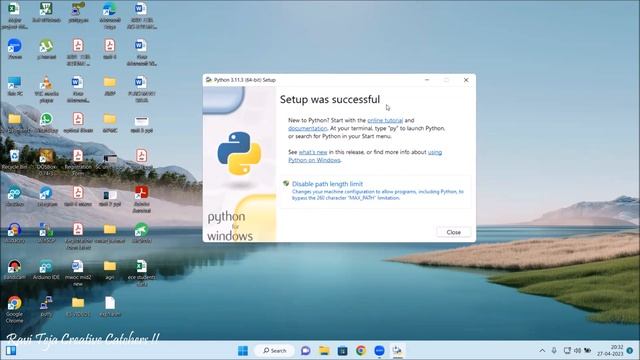Click the battery icon in system tray

pyautogui.click(x=588, y=351)
